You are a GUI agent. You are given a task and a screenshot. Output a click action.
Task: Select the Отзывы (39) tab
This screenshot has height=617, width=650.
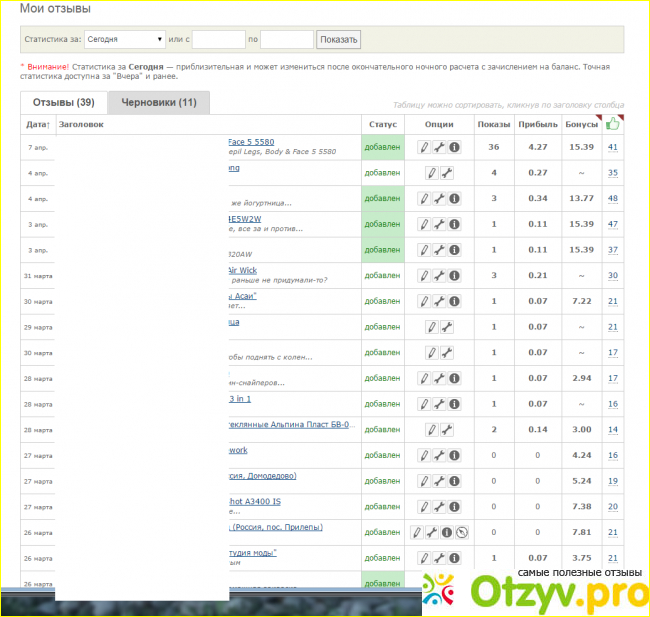click(64, 102)
